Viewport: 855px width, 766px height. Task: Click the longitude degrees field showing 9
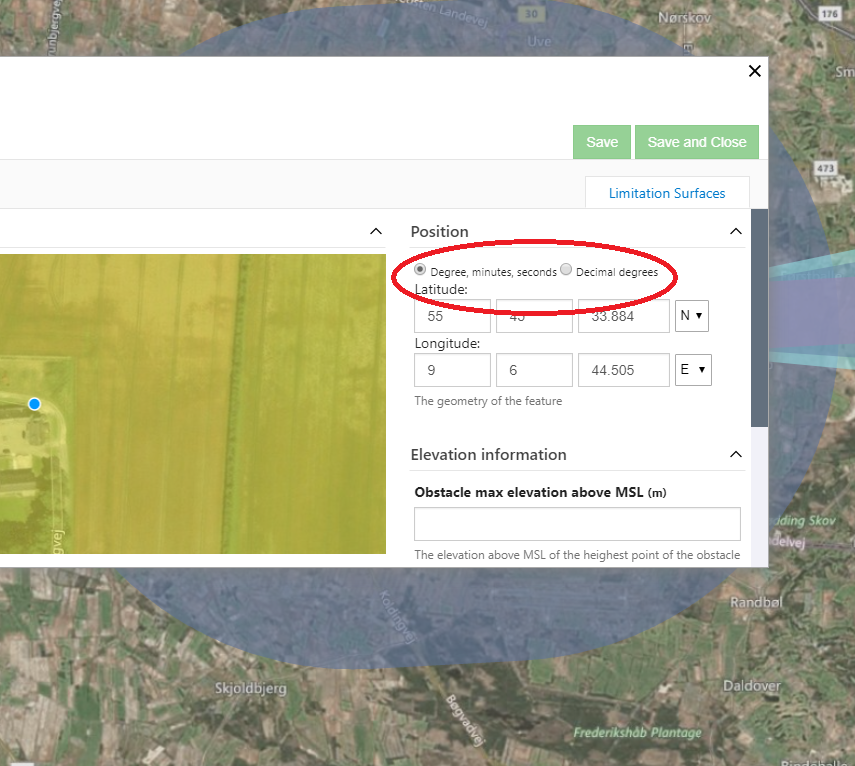pyautogui.click(x=452, y=369)
